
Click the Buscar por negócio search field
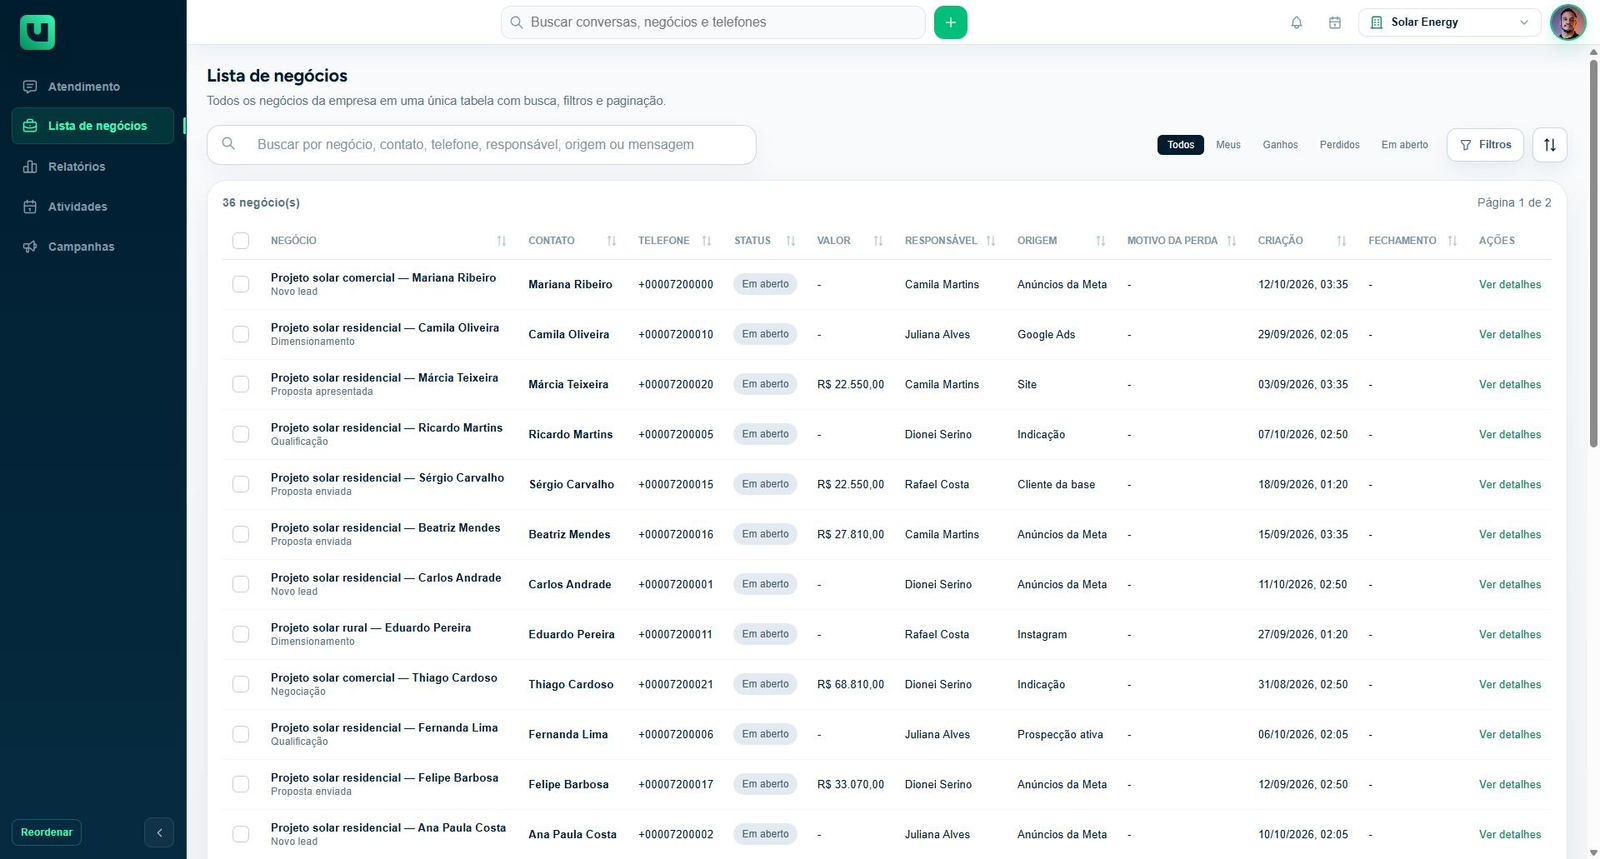(x=481, y=145)
